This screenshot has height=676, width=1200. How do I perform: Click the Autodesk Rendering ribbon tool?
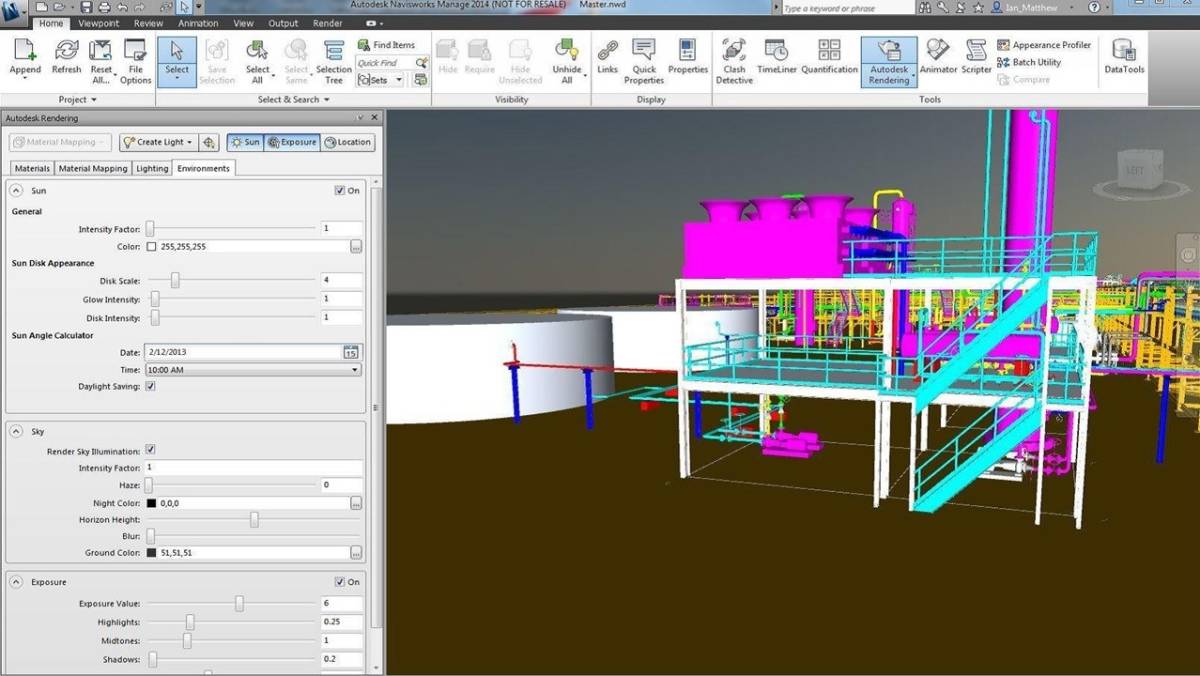pos(889,62)
